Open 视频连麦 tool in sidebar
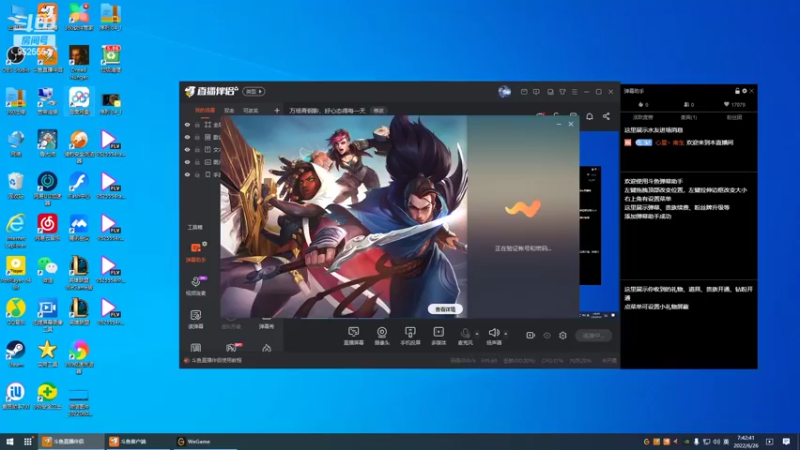 tap(196, 286)
